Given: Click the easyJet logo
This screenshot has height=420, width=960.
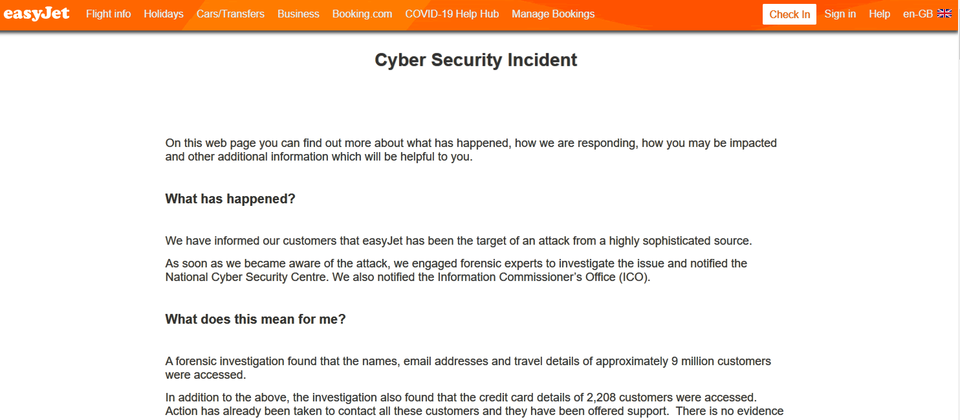Looking at the screenshot, I should click(x=37, y=14).
